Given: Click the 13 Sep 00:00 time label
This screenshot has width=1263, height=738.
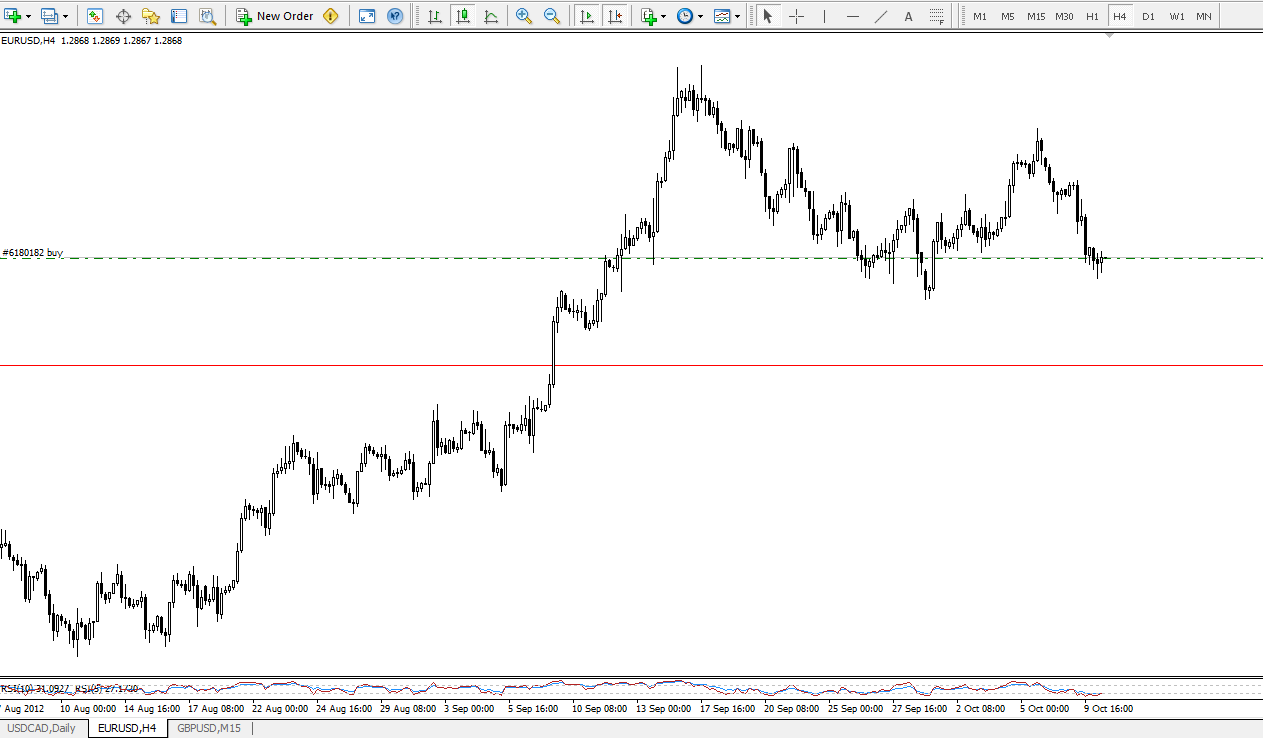Looking at the screenshot, I should pos(665,708).
